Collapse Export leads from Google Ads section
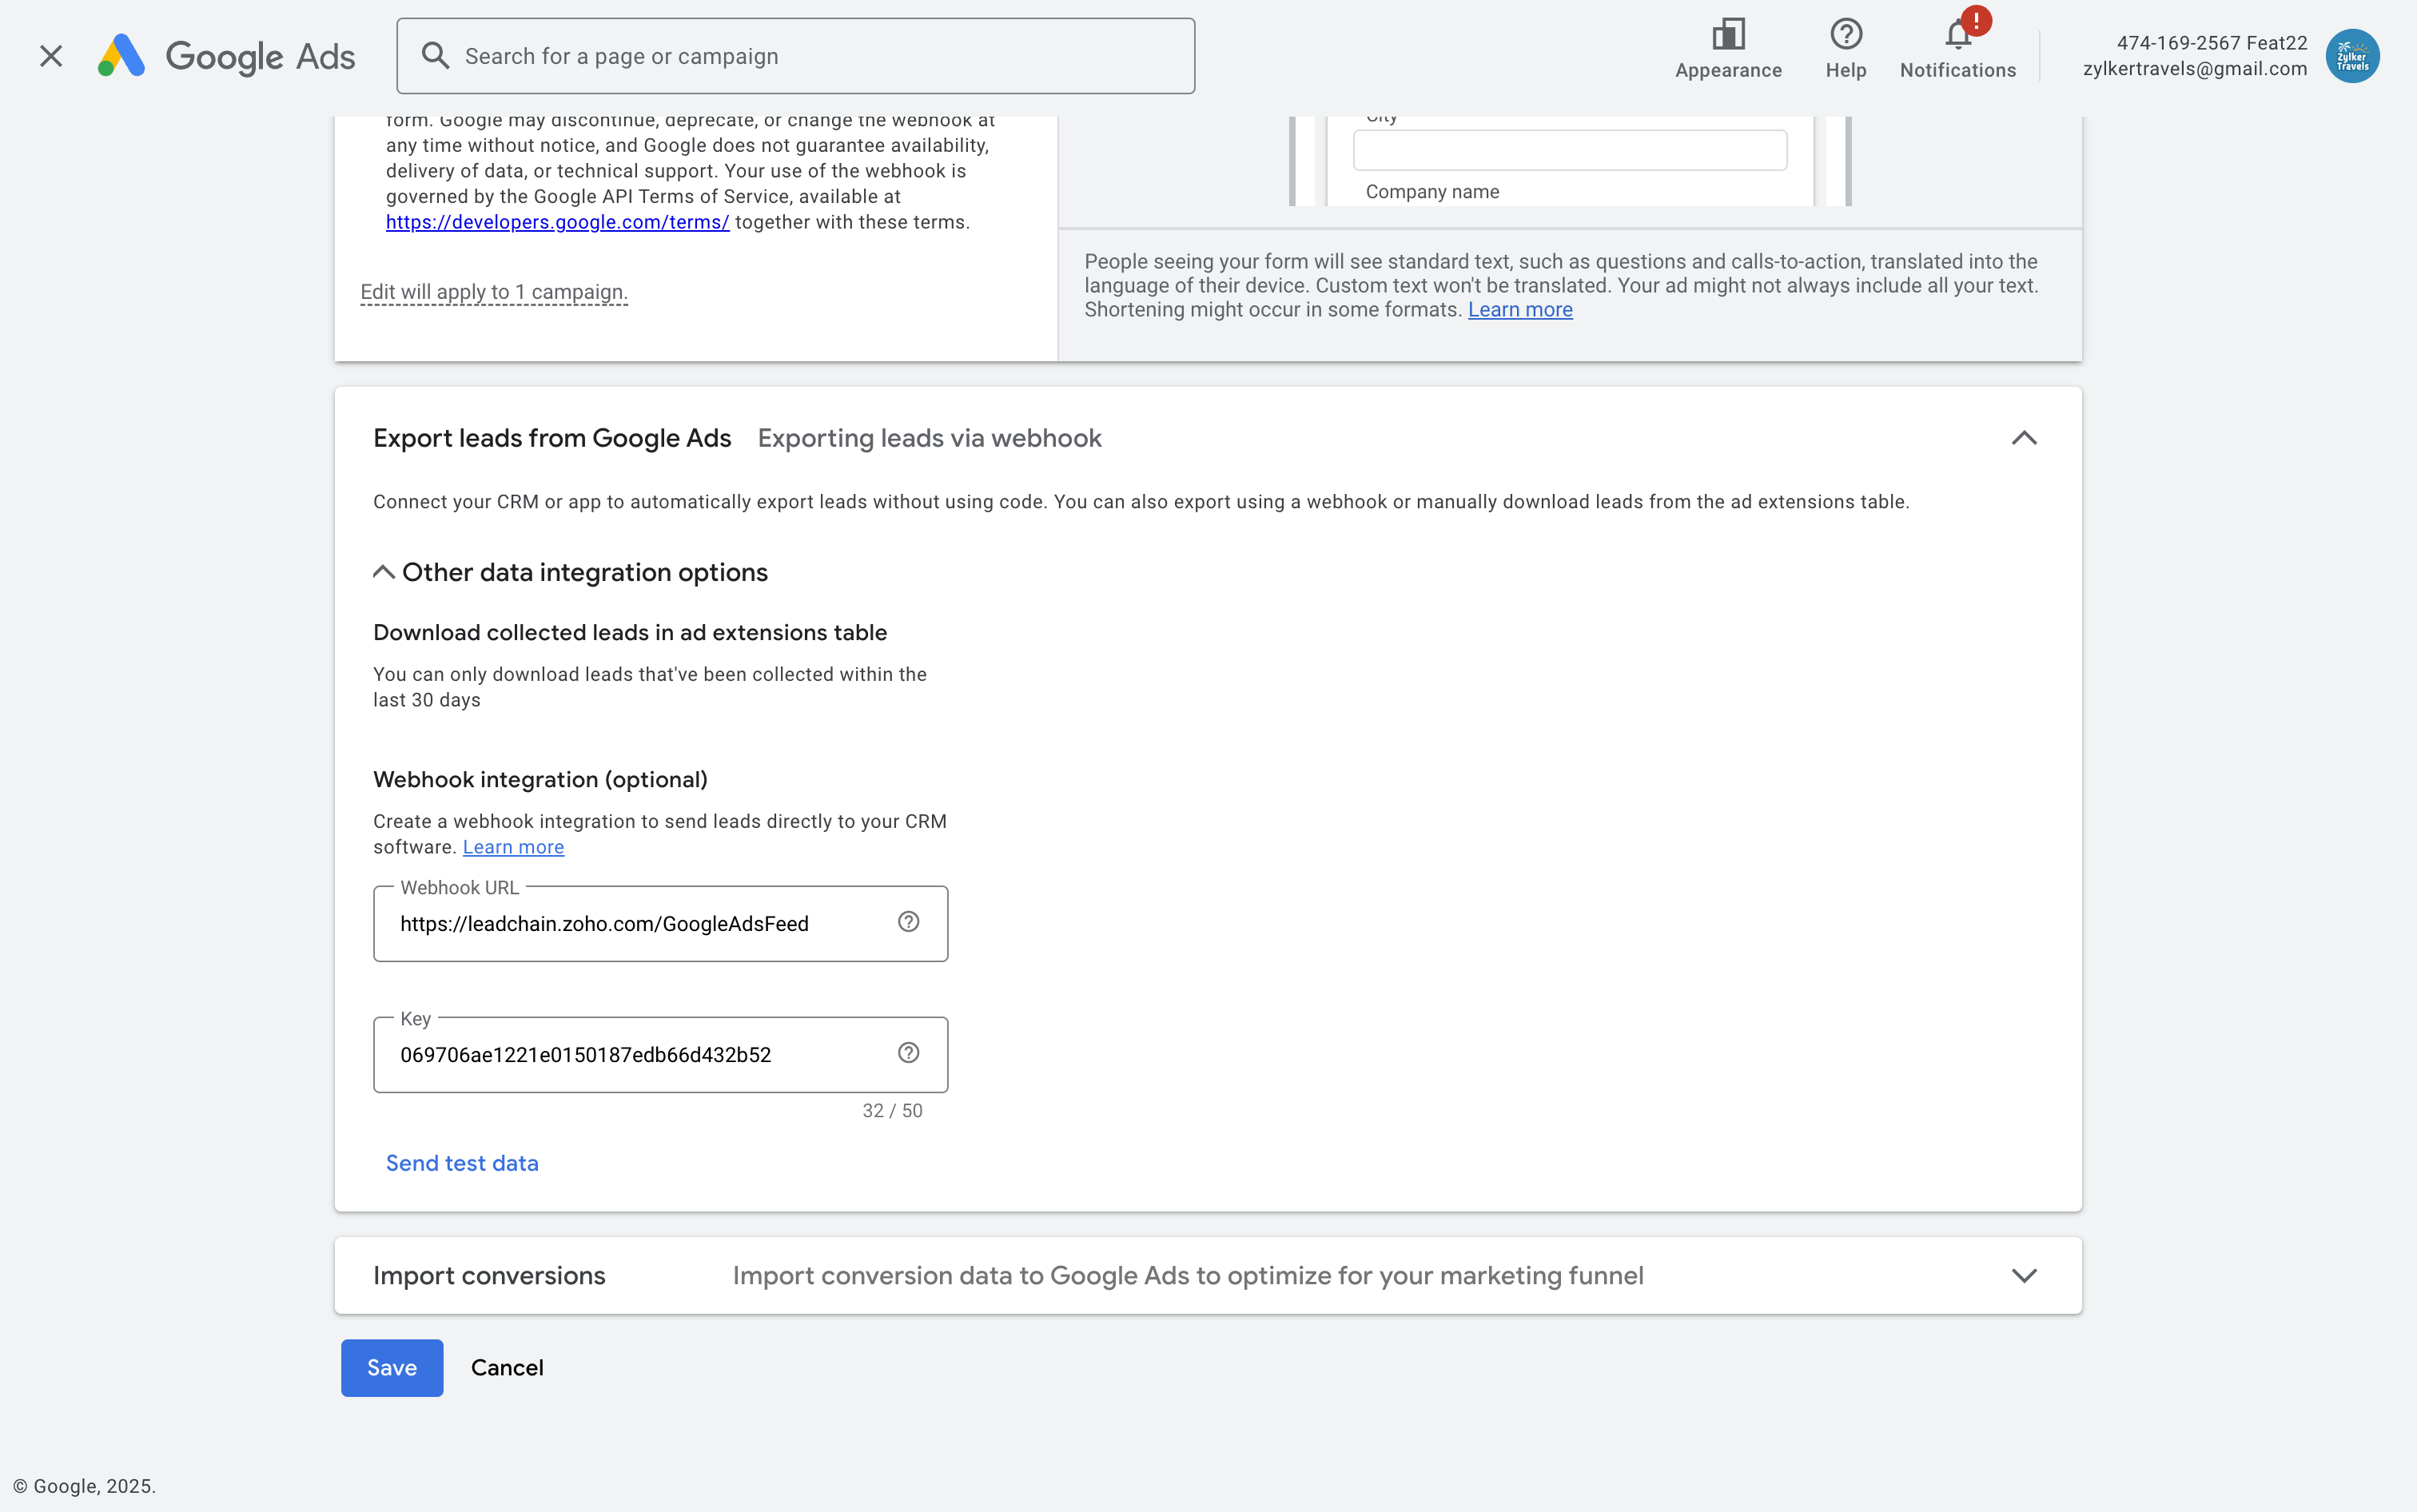The height and width of the screenshot is (1512, 2417). point(2023,438)
